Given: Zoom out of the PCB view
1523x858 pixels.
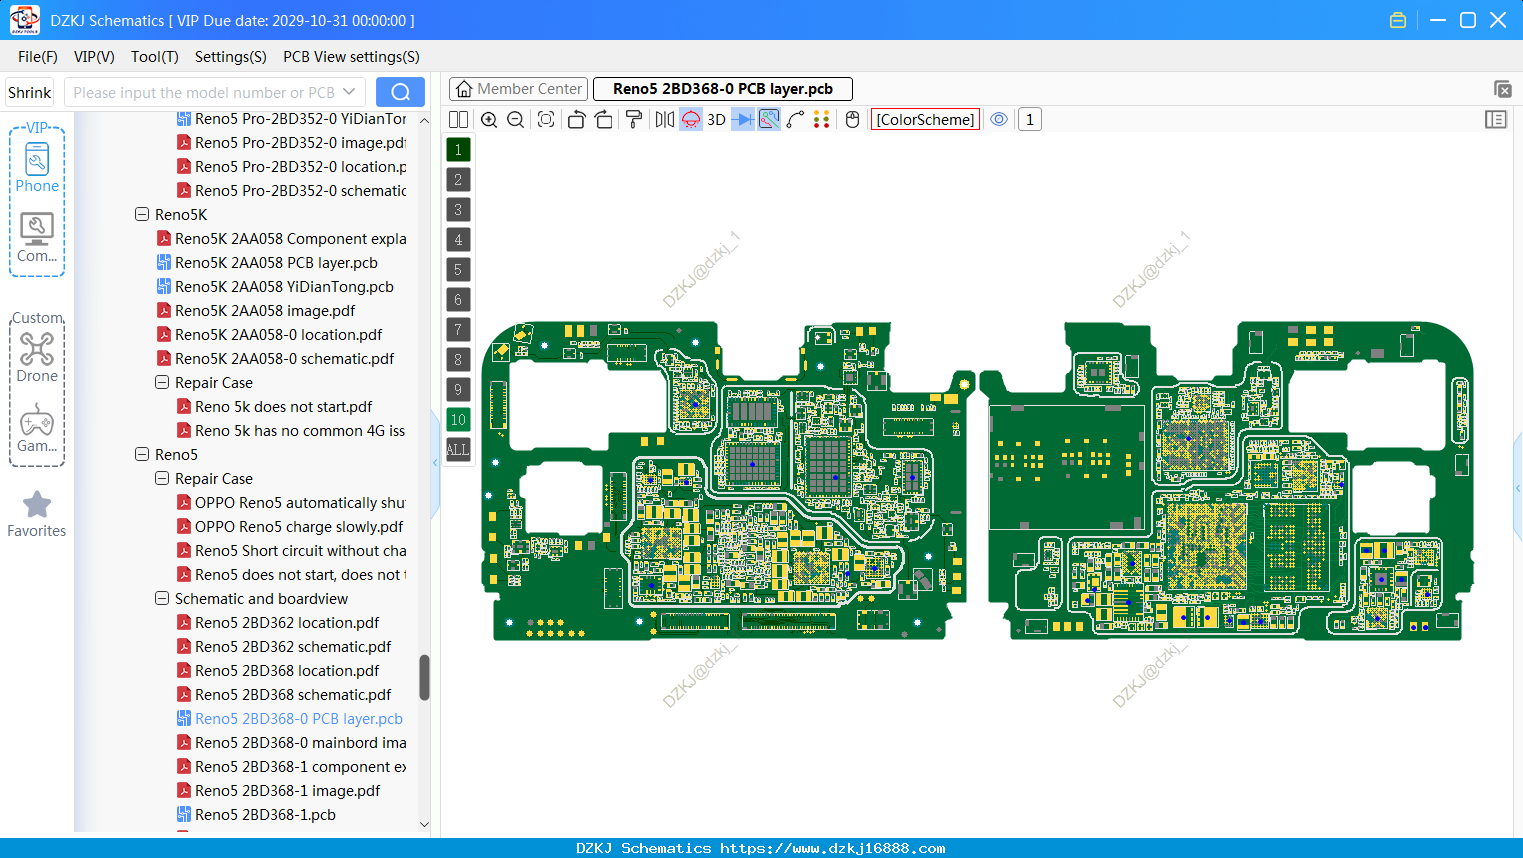Looking at the screenshot, I should tap(516, 120).
